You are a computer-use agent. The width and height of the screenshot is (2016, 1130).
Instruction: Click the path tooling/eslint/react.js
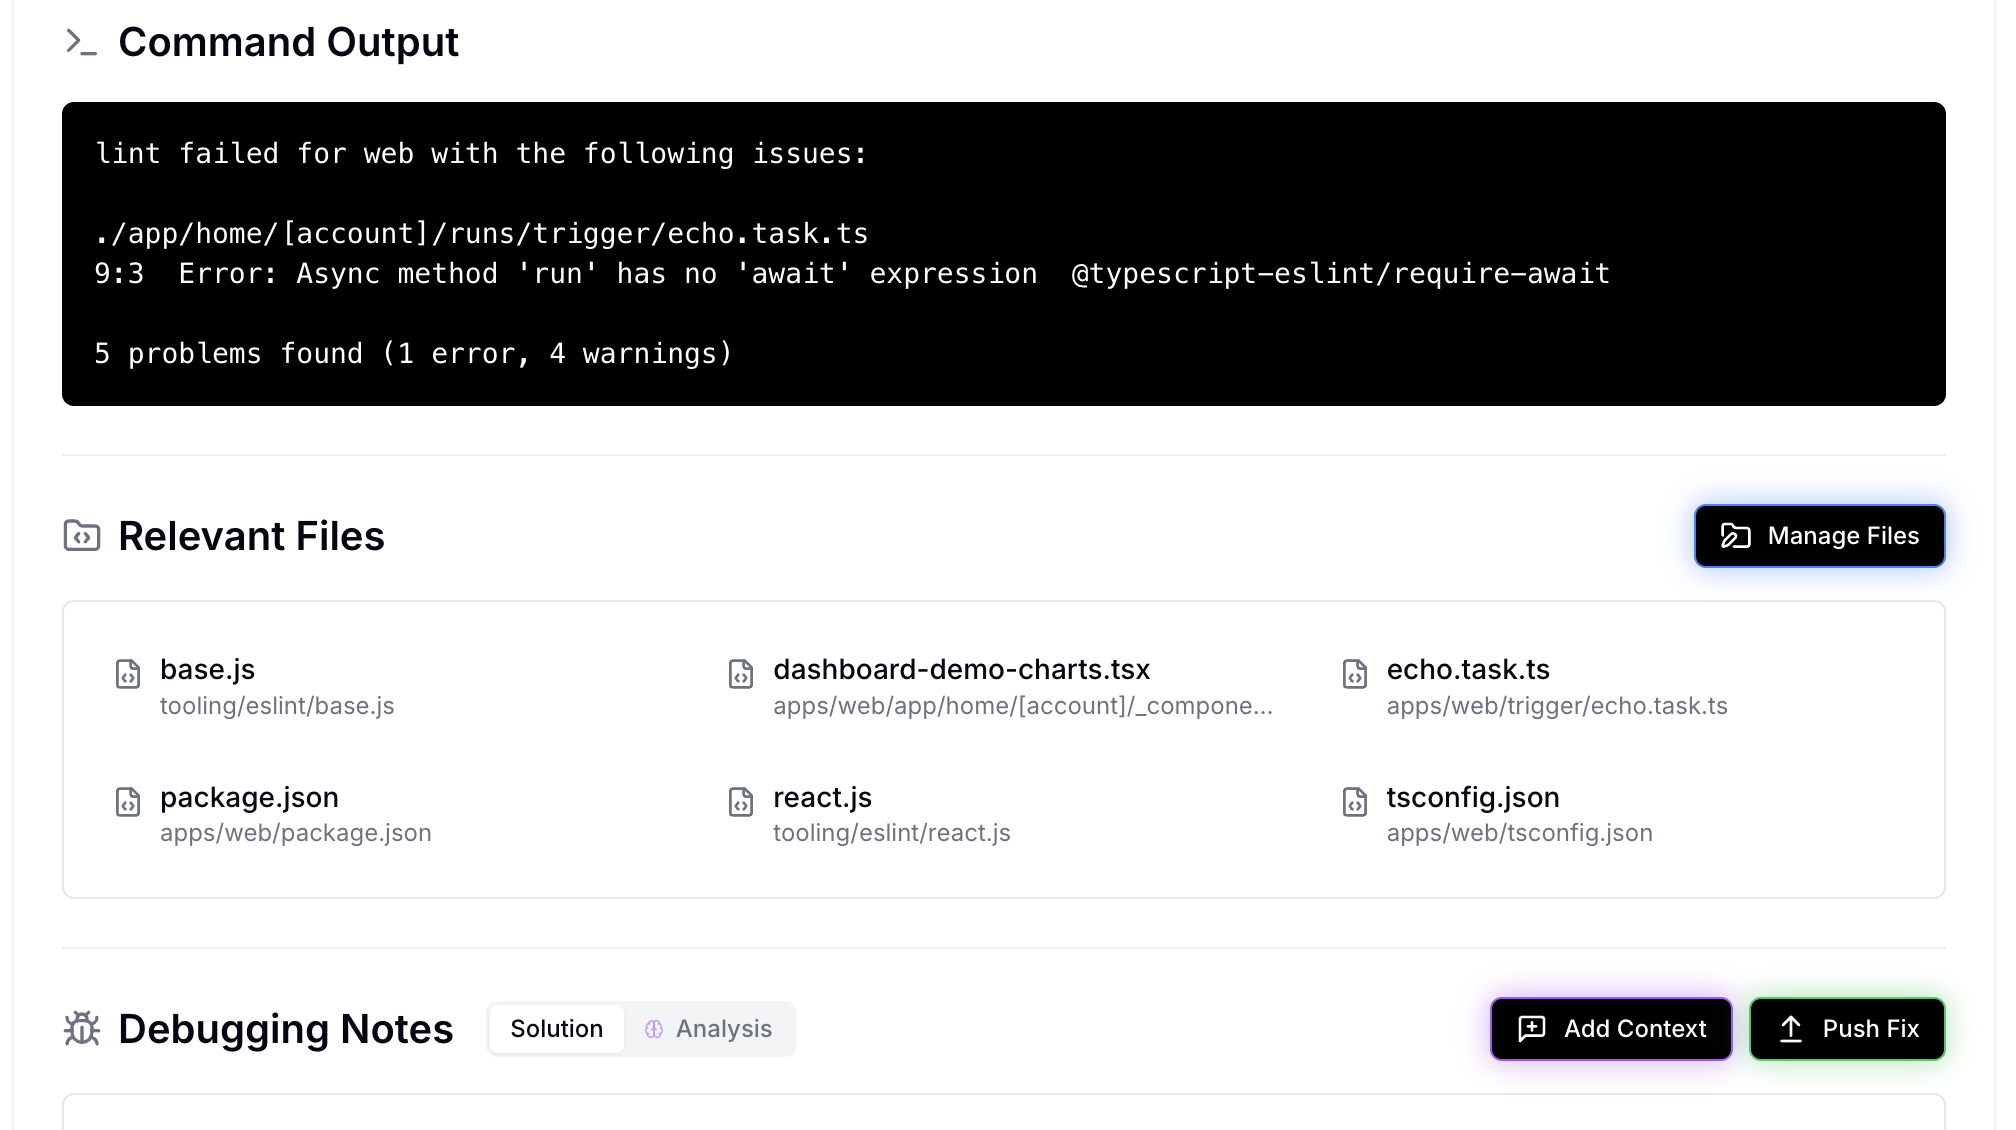click(892, 833)
